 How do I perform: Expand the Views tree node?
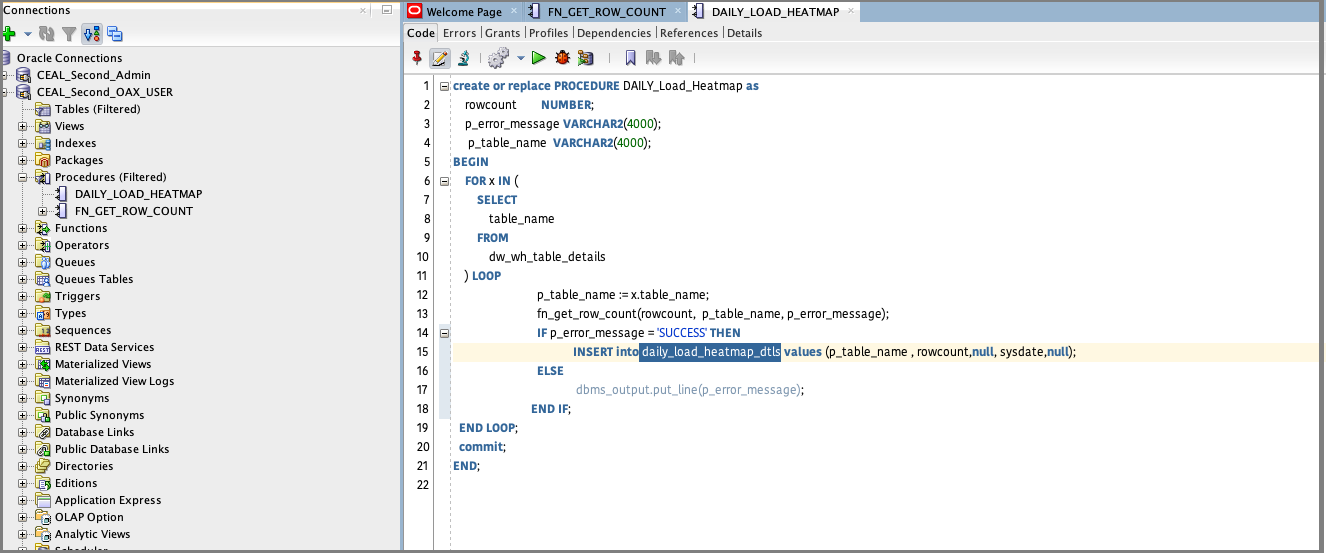click(23, 127)
